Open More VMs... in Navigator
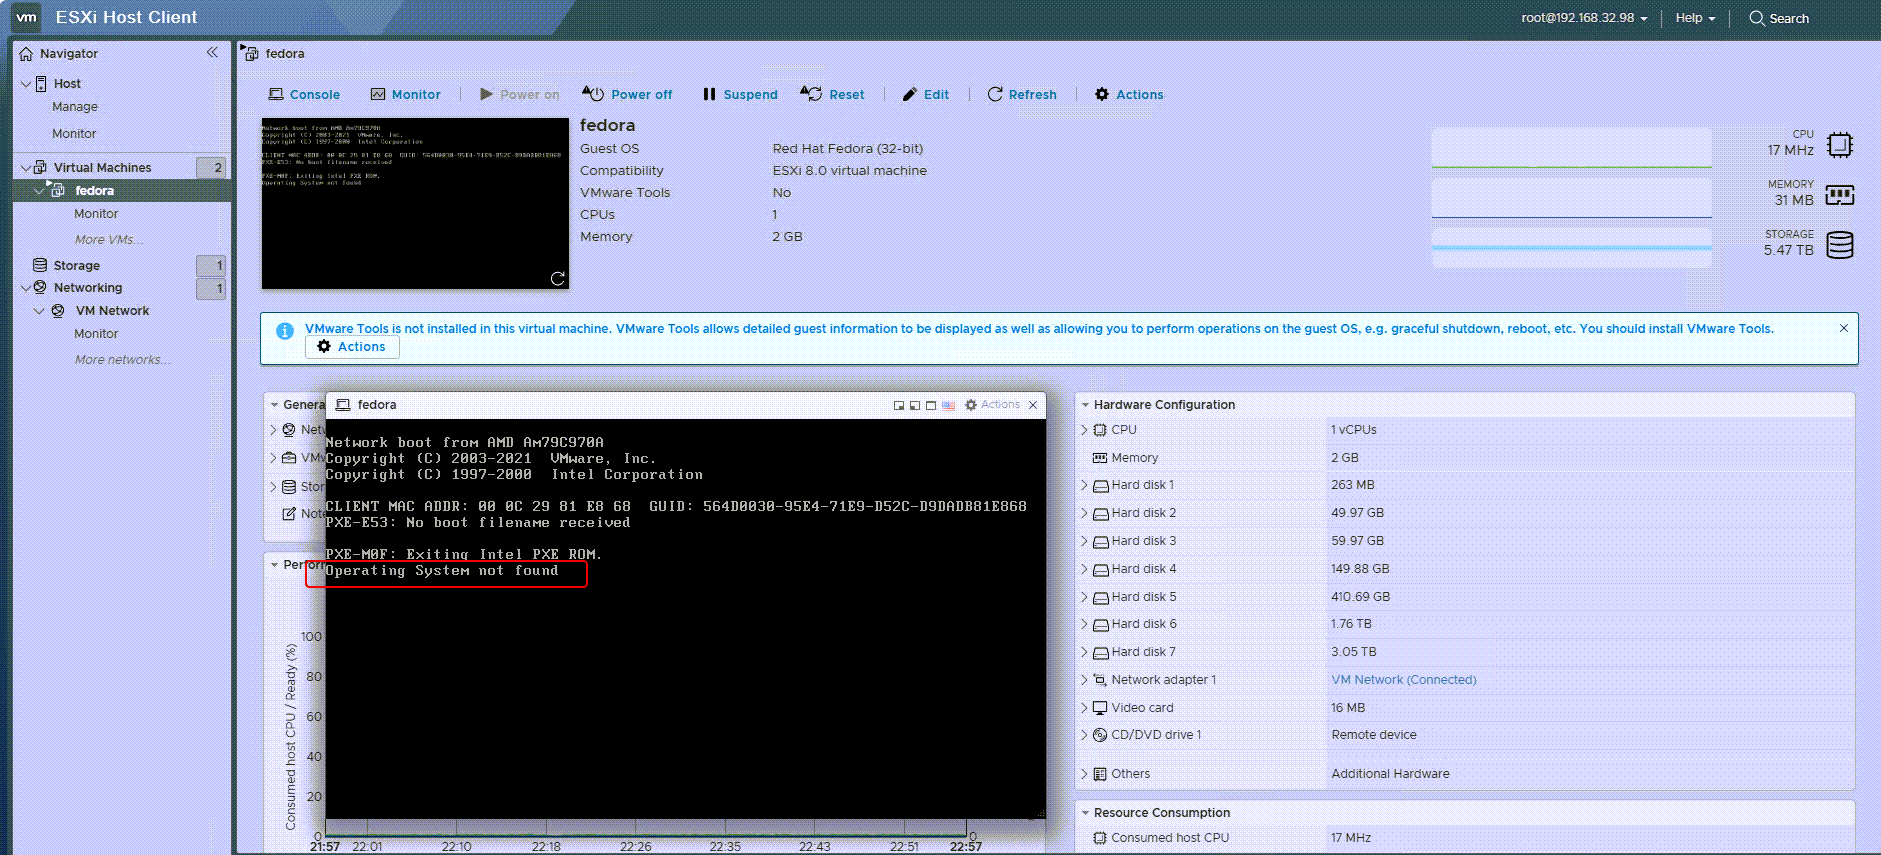 click(109, 240)
